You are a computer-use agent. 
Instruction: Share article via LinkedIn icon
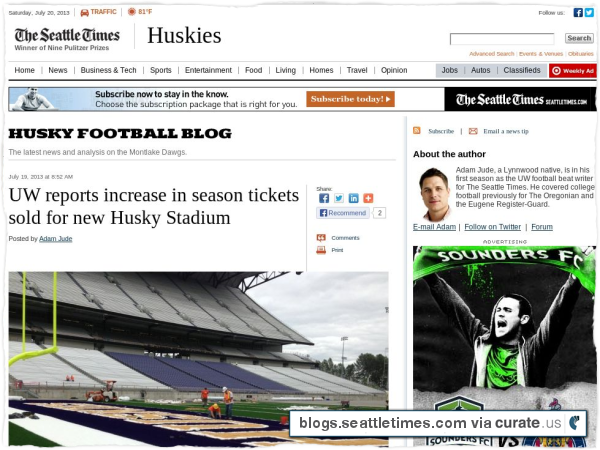click(x=354, y=198)
